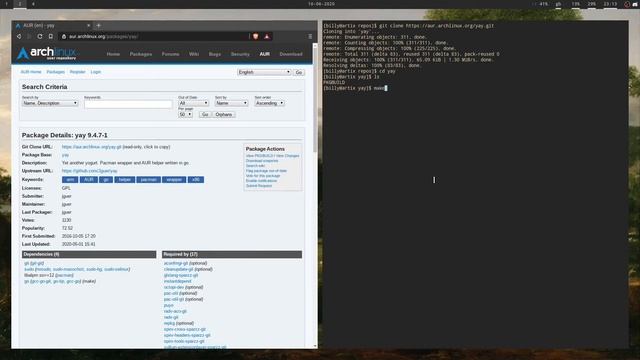The image size is (640, 360).
Task: Open the AUR nav item
Action: (264, 54)
